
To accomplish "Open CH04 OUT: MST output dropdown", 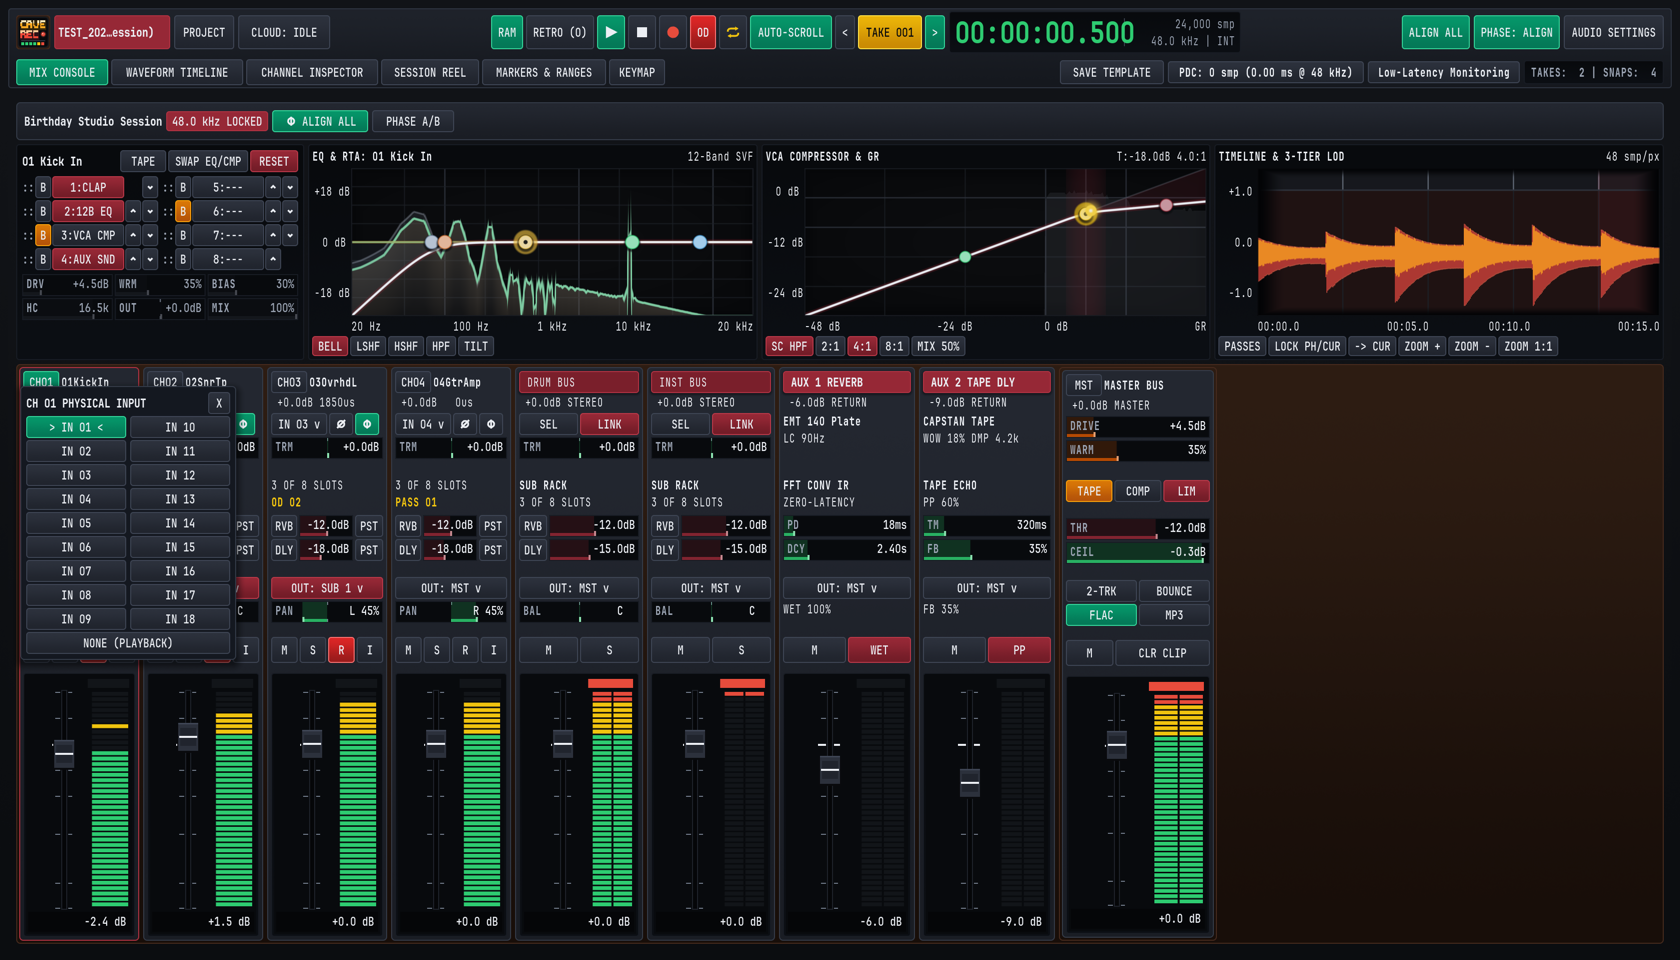I will pyautogui.click(x=451, y=588).
